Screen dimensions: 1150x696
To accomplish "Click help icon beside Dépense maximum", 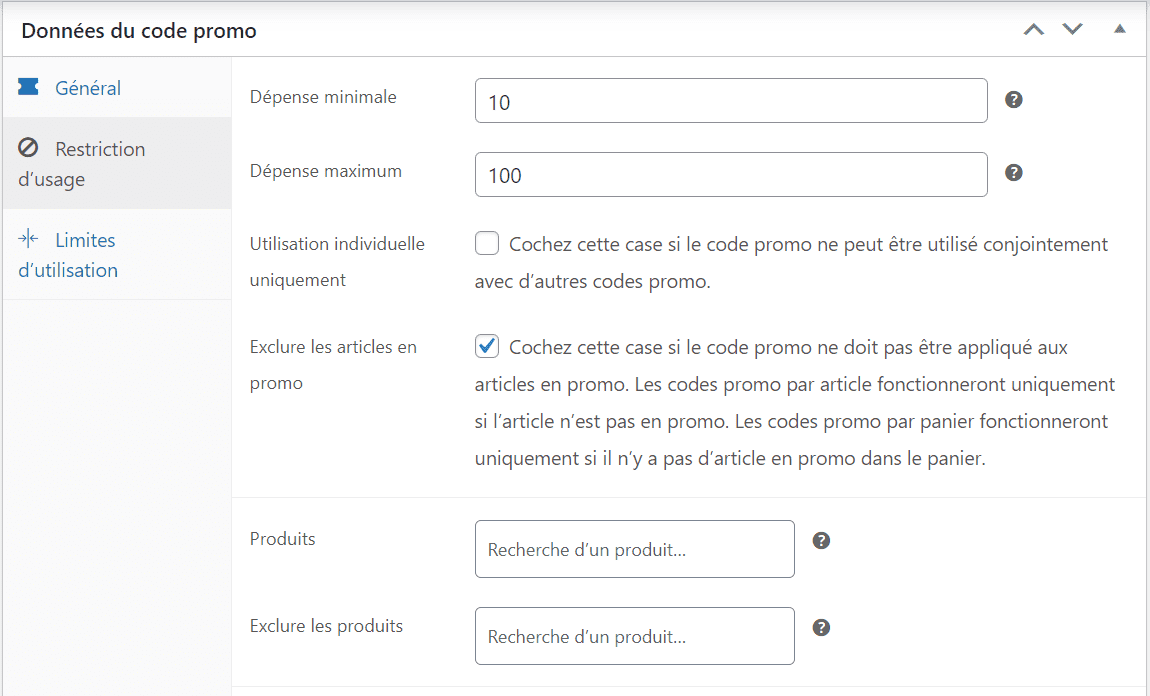I will (1014, 172).
